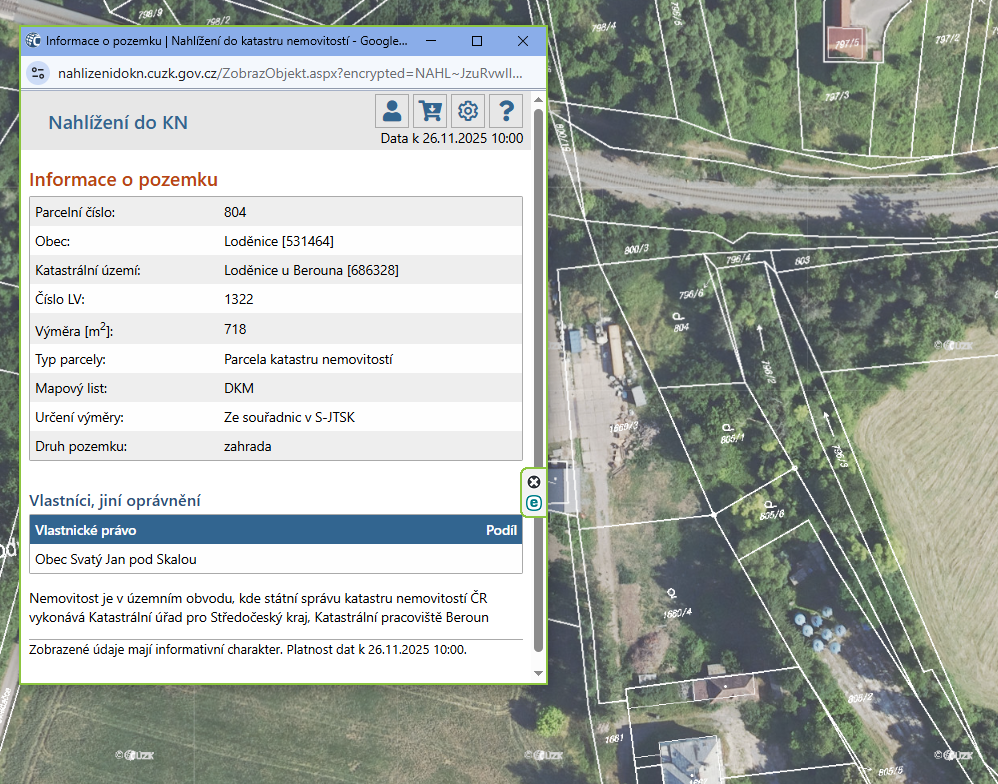
Task: Open the Loděnice [531464] municipality entry
Action: click(x=278, y=241)
